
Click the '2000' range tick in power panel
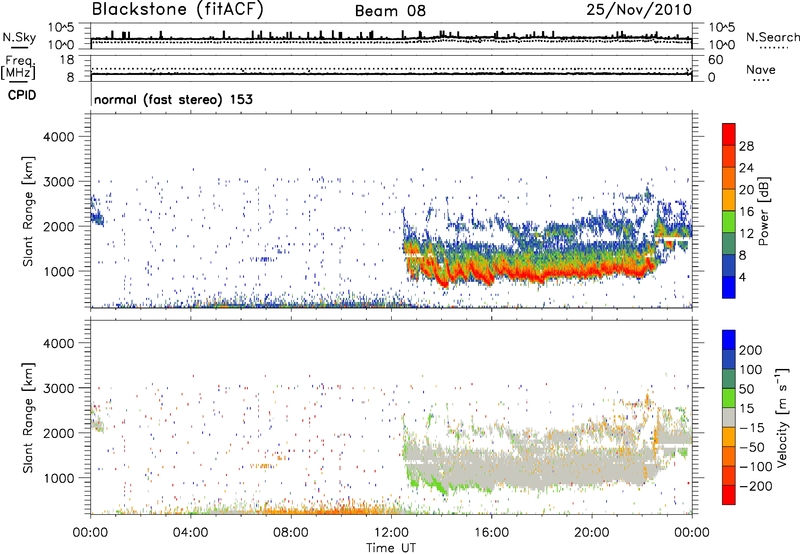59,226
